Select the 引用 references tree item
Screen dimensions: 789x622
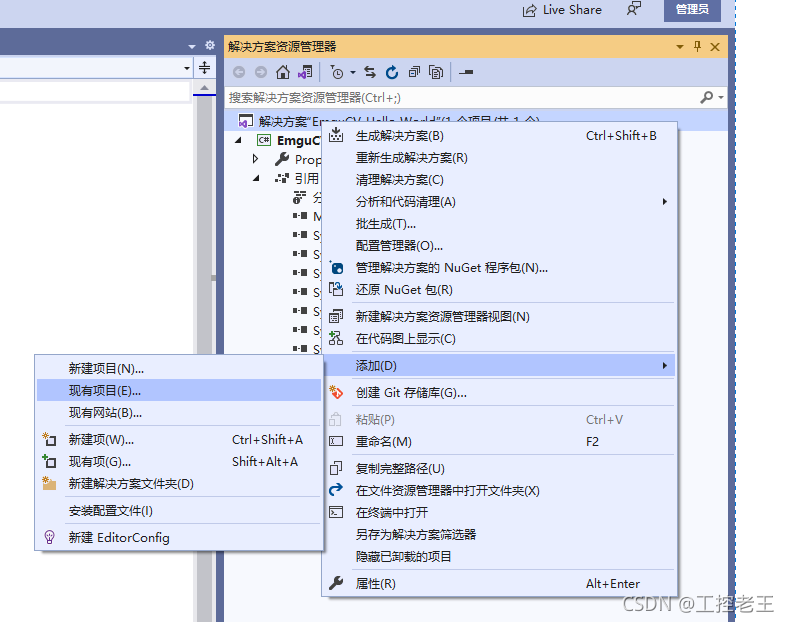coord(306,178)
